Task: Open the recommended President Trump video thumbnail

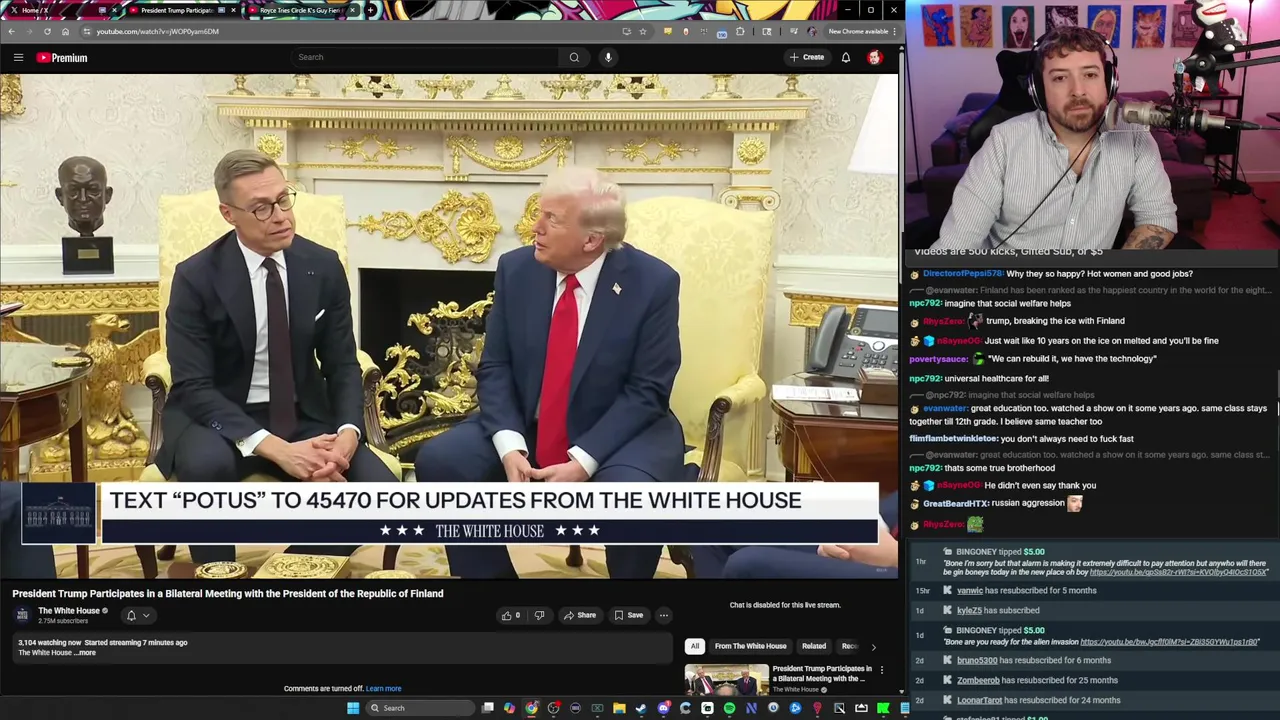Action: coord(726,680)
